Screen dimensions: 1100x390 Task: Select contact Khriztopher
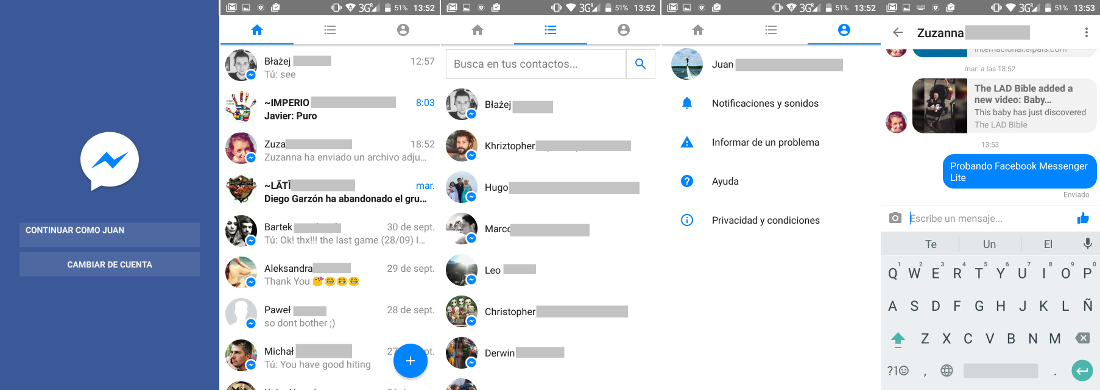(x=551, y=146)
